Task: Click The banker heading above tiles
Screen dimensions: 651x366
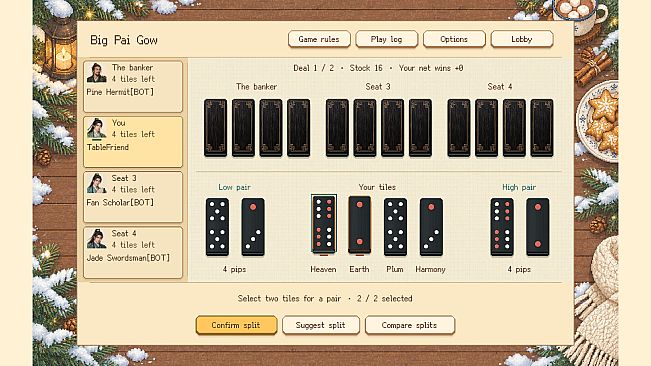Action: pyautogui.click(x=257, y=86)
